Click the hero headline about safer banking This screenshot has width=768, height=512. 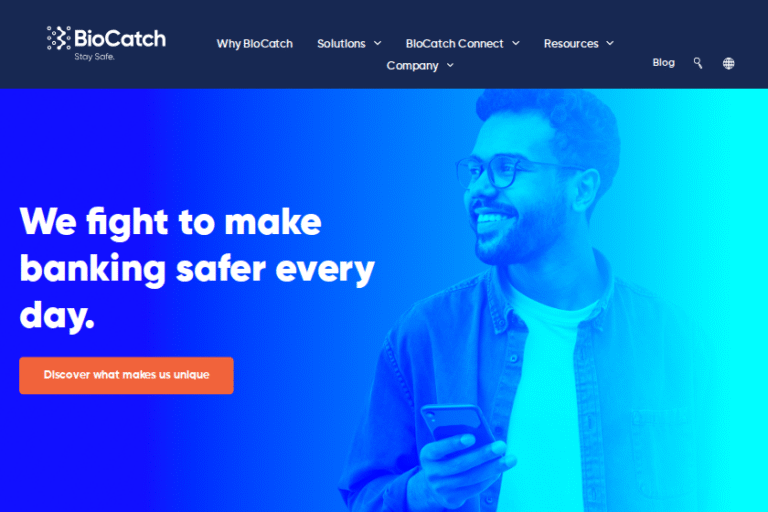point(197,268)
